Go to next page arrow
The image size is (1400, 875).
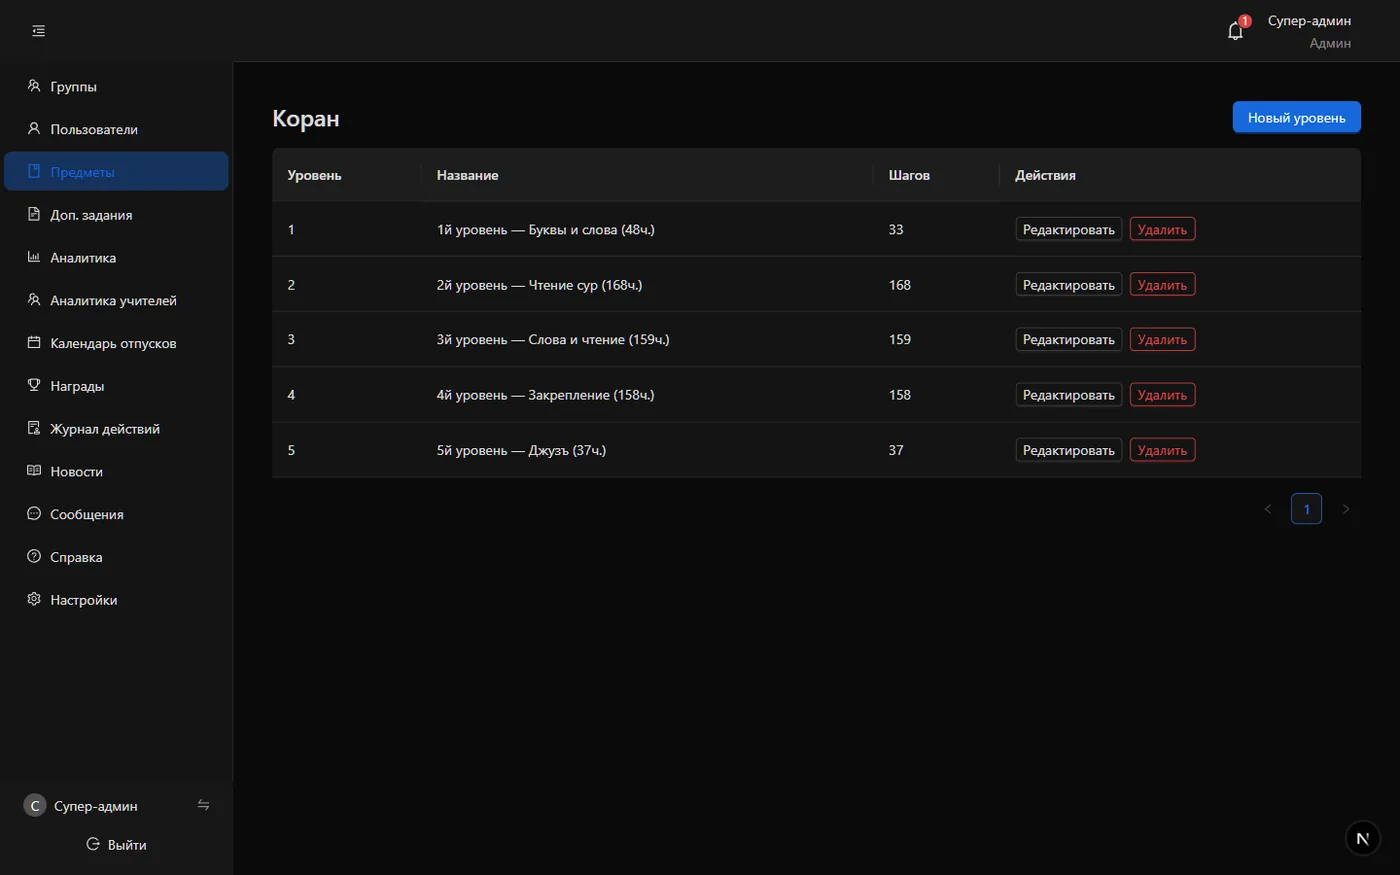pos(1345,509)
